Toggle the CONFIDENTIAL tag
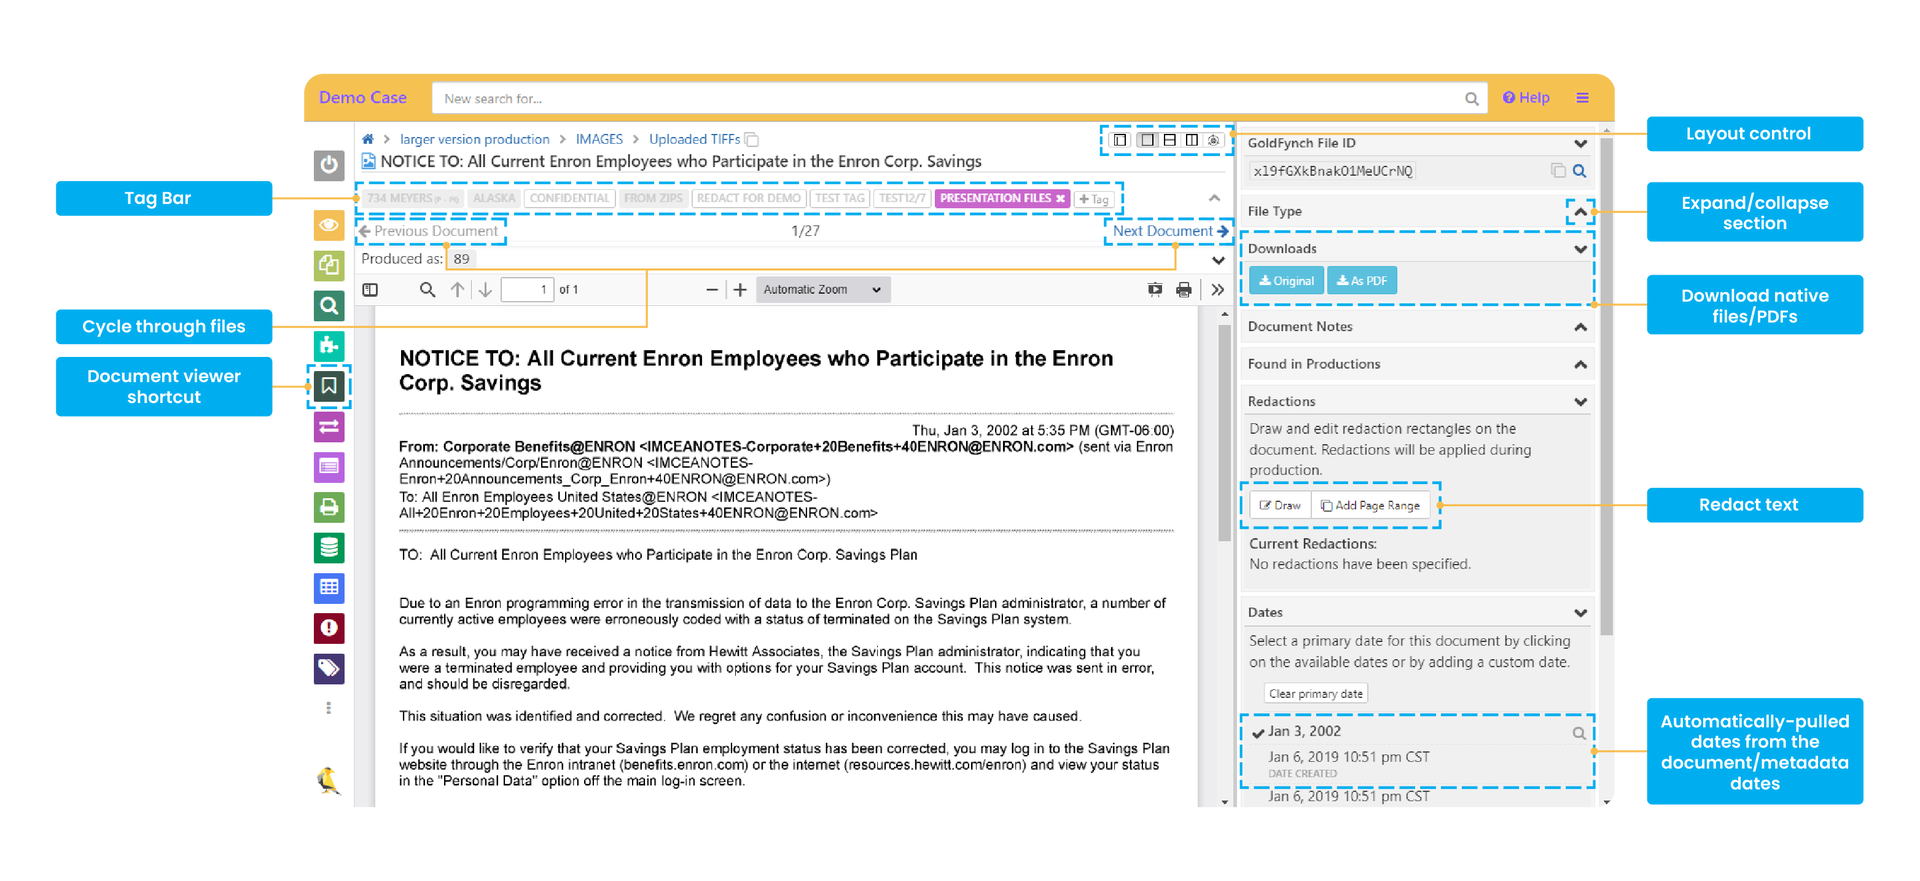This screenshot has width=1920, height=881. click(569, 199)
